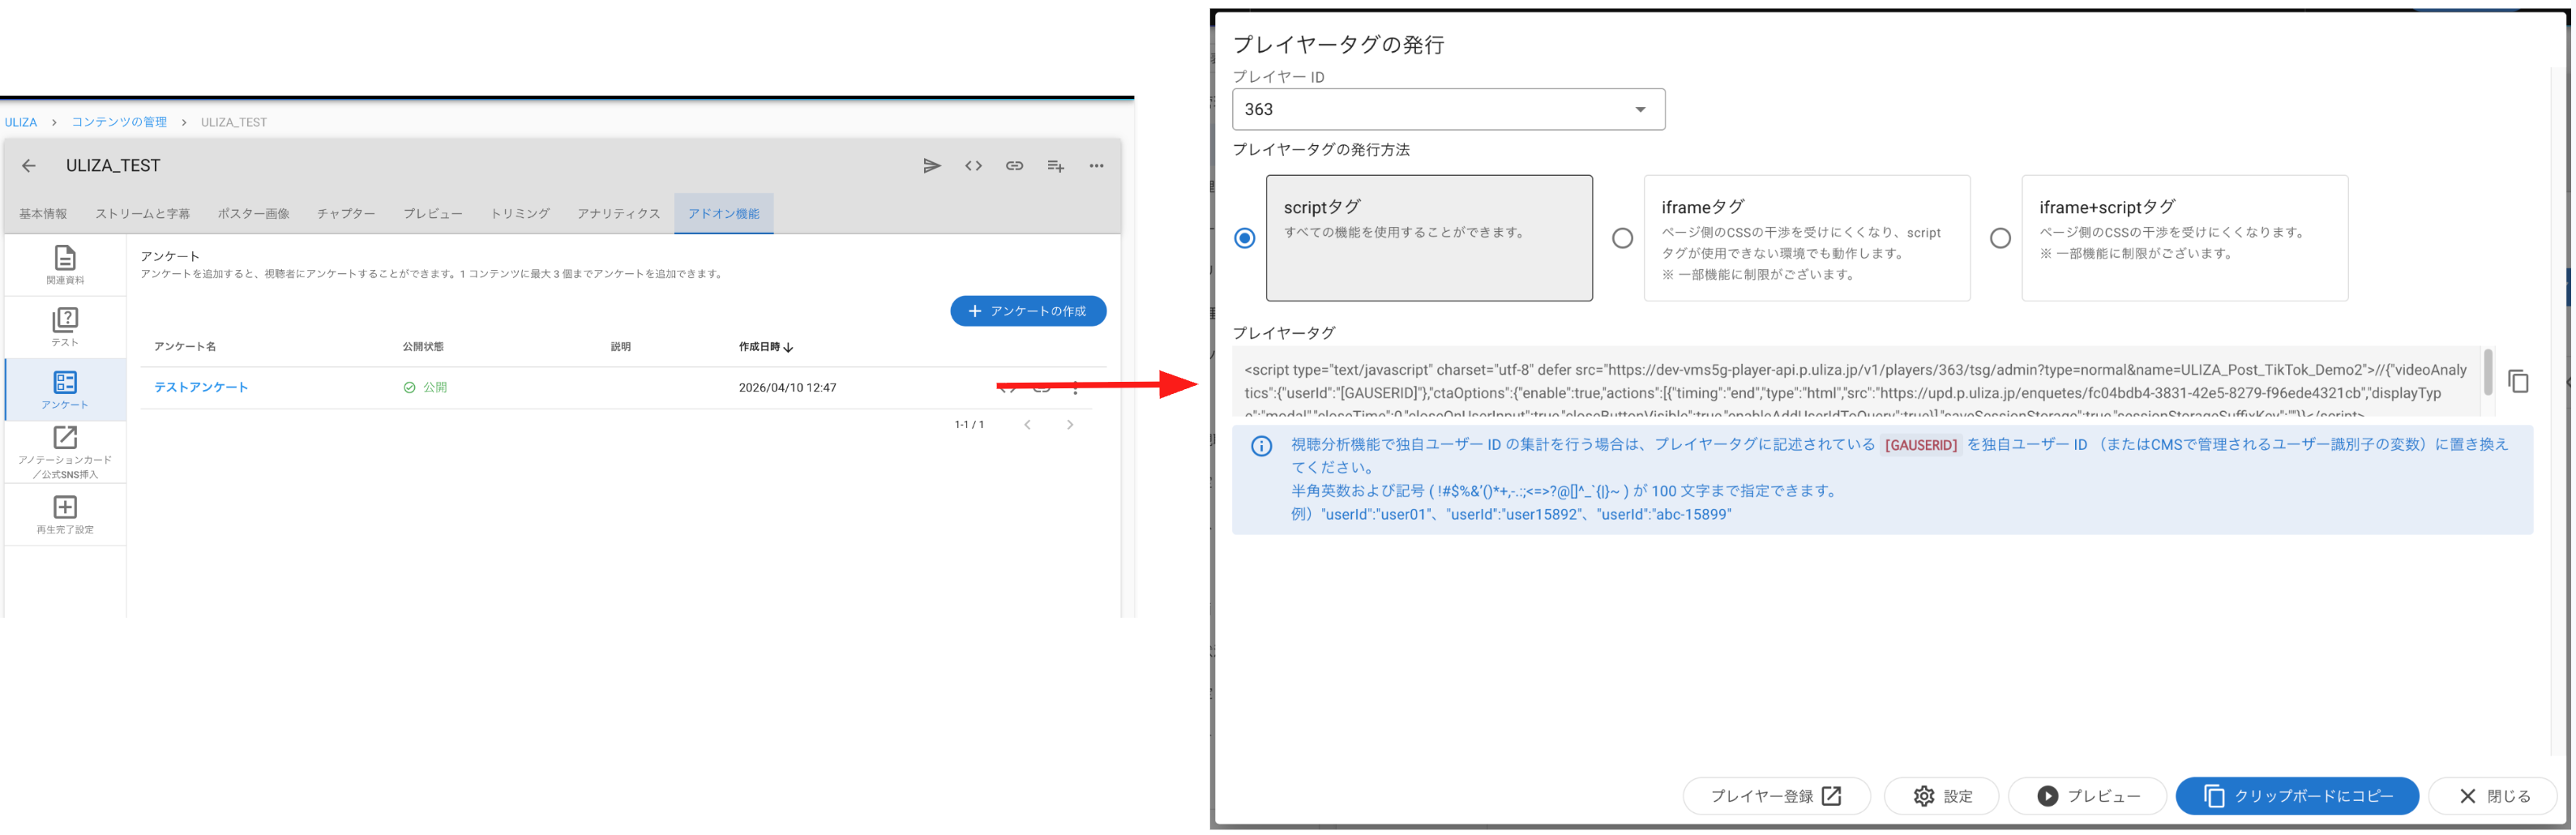Go to next page chevron in table
Screen dimensions: 2576x835
tap(1069, 425)
